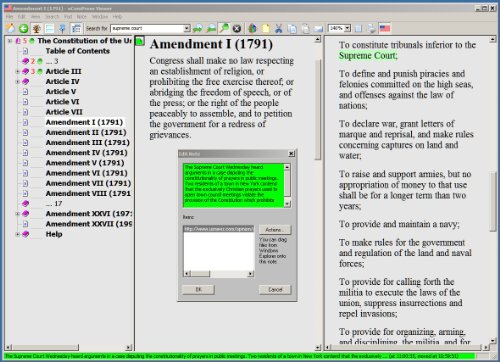
Task: Click the page layout icon after zoom box
Action: click(x=358, y=28)
